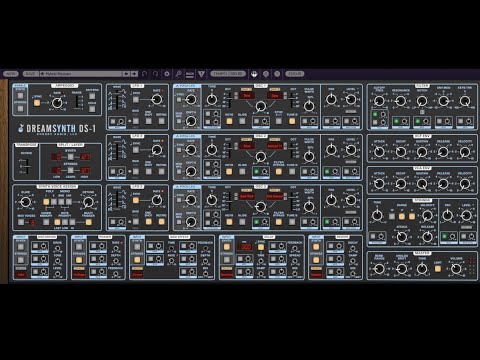The image size is (480, 360).
Task: Click the Filter Resonance knob
Action: (400, 101)
